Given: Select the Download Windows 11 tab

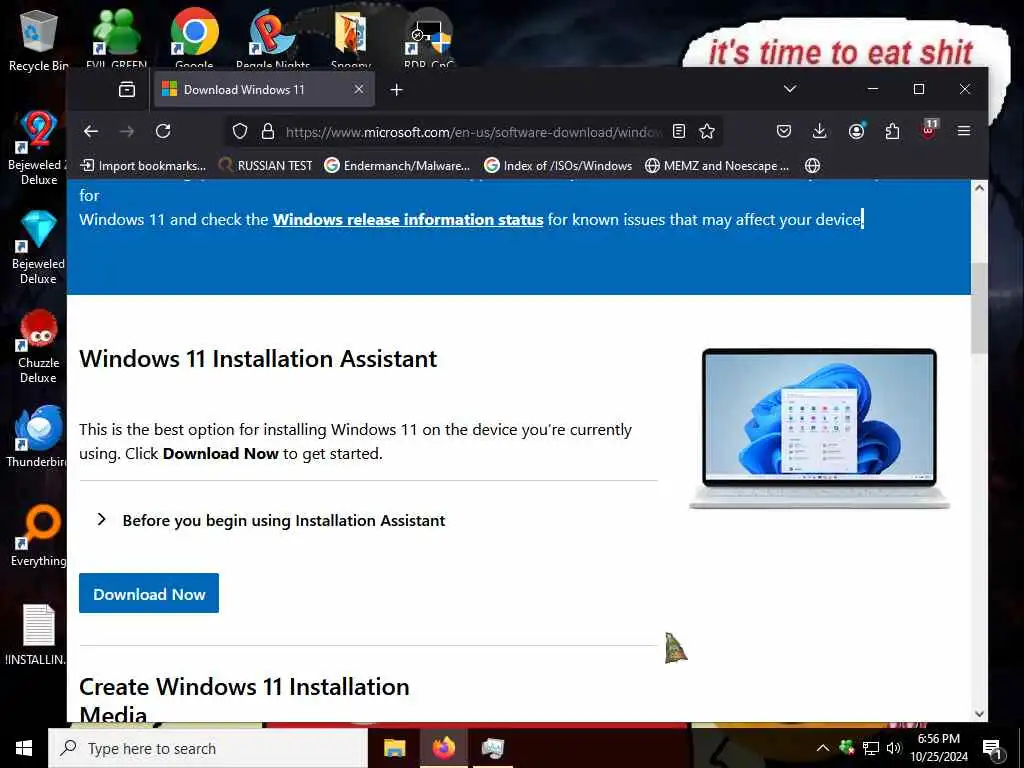Looking at the screenshot, I should 264,89.
